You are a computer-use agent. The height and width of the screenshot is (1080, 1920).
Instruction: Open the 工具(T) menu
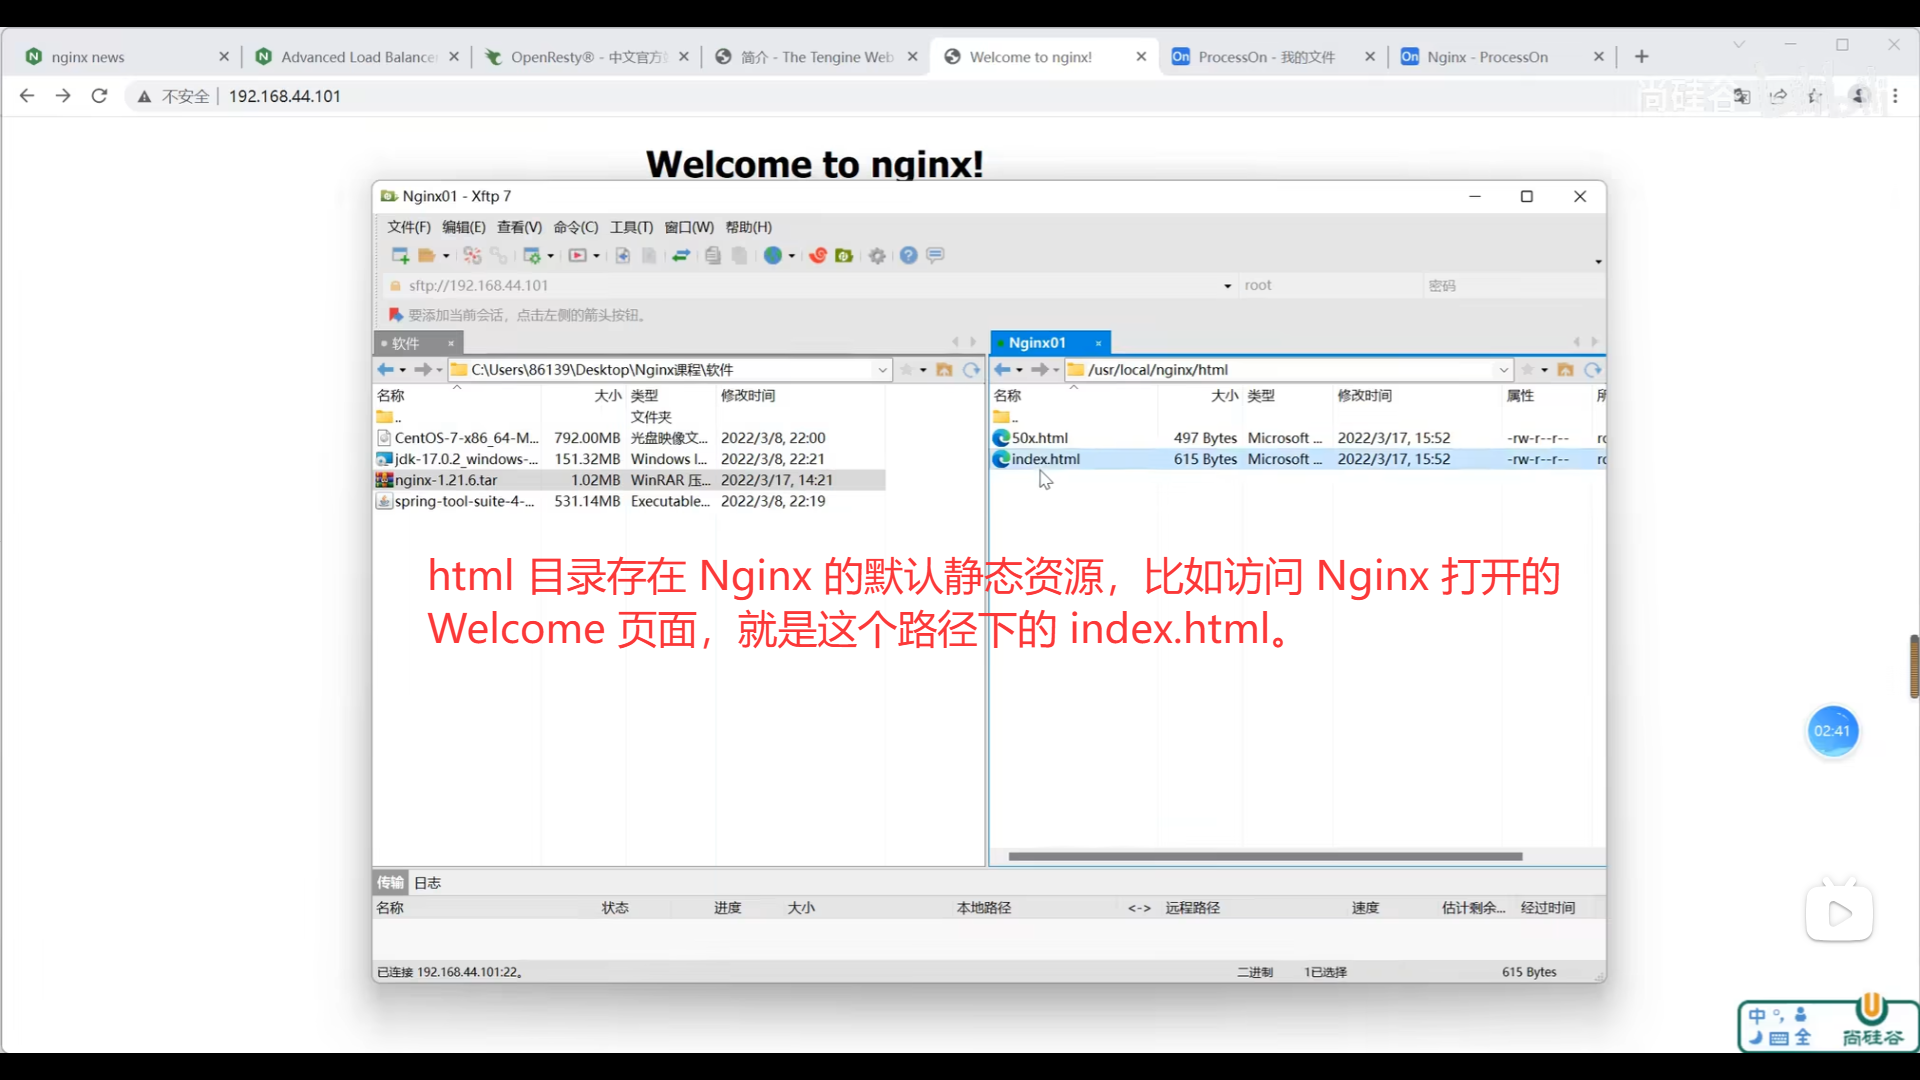(x=631, y=227)
